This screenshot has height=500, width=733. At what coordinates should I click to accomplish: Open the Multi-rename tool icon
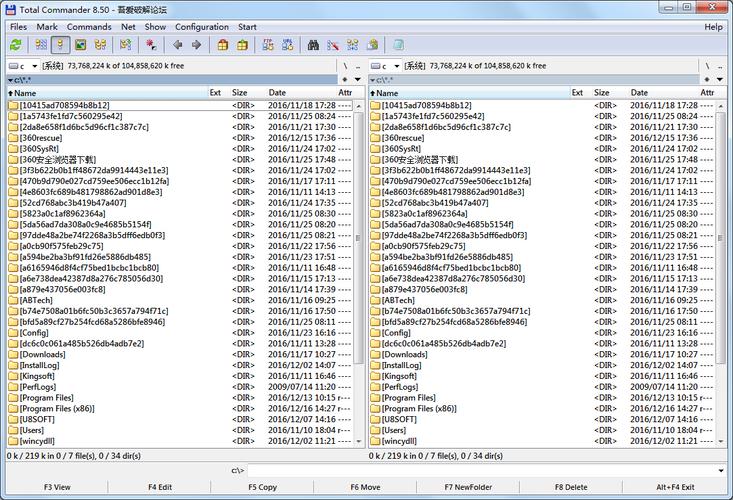coord(333,45)
